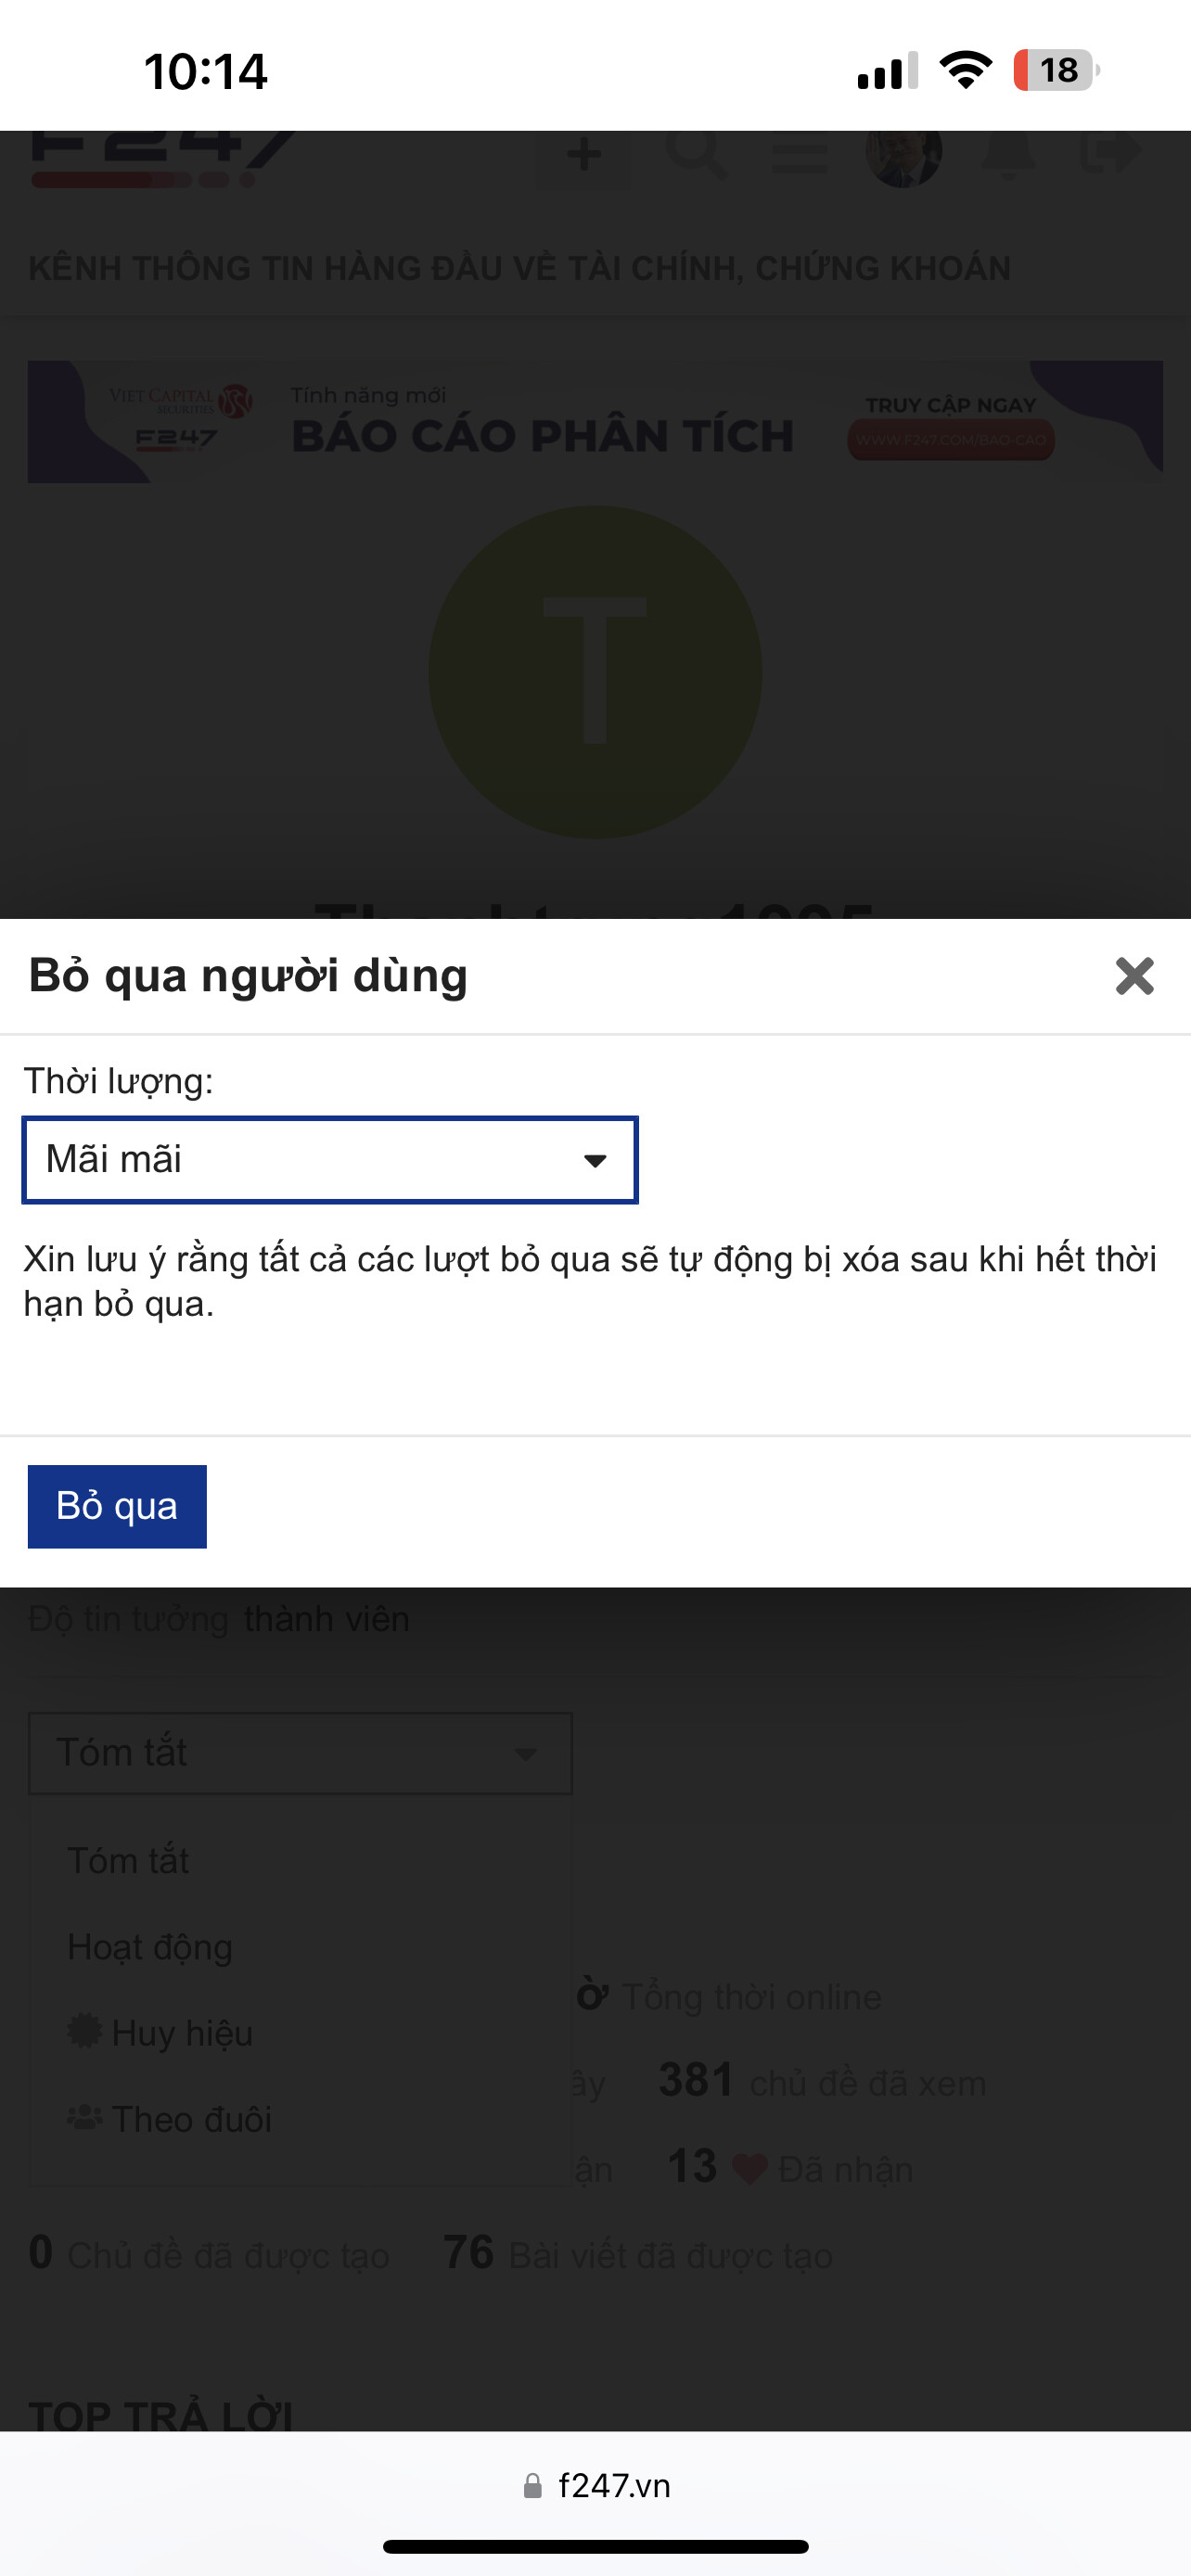Tap the "381 chủ đề đã xem" stat
Image resolution: width=1191 pixels, height=2576 pixels.
[x=822, y=2081]
